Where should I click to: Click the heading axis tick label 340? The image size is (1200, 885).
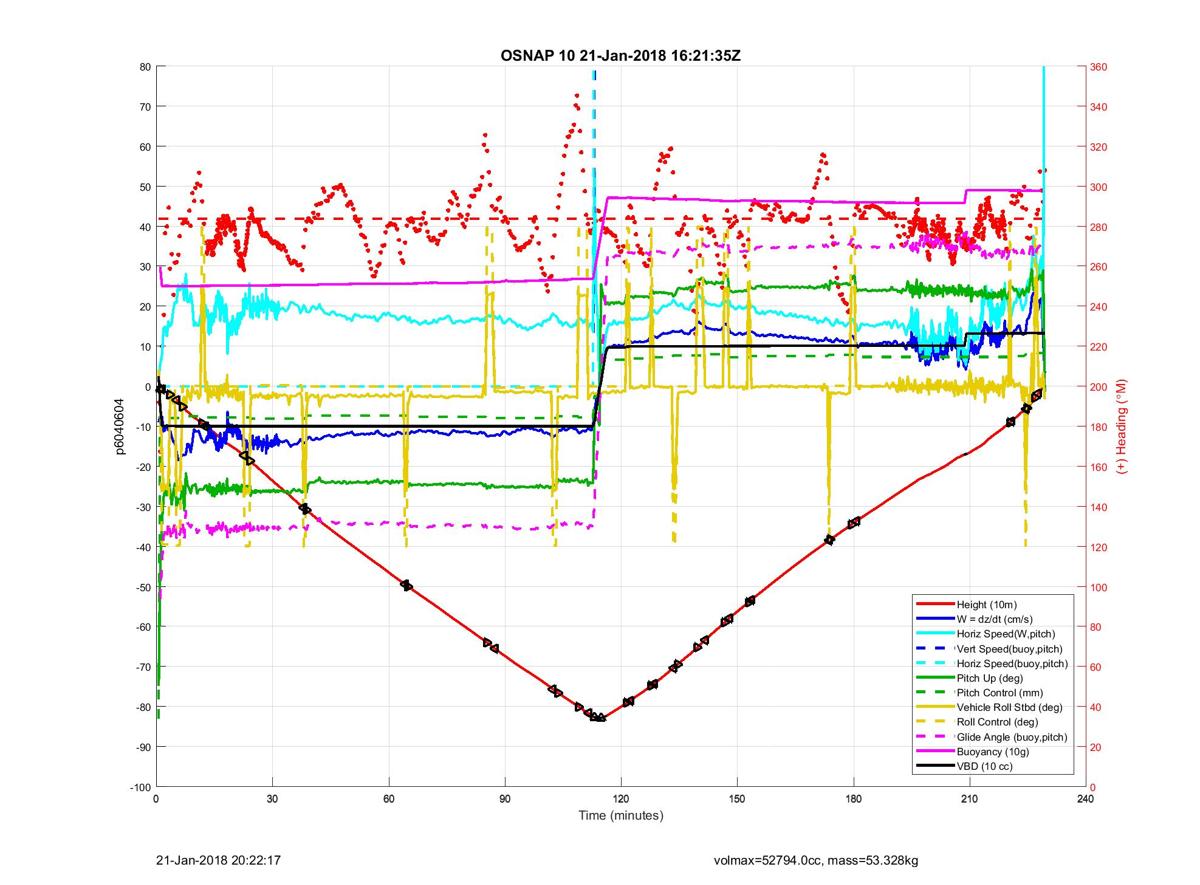1099,107
